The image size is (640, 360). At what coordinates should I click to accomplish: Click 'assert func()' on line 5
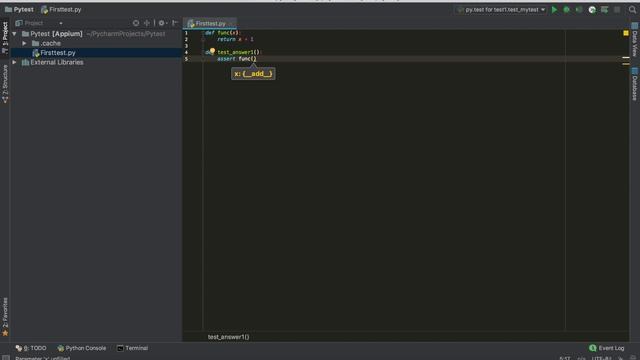click(237, 59)
